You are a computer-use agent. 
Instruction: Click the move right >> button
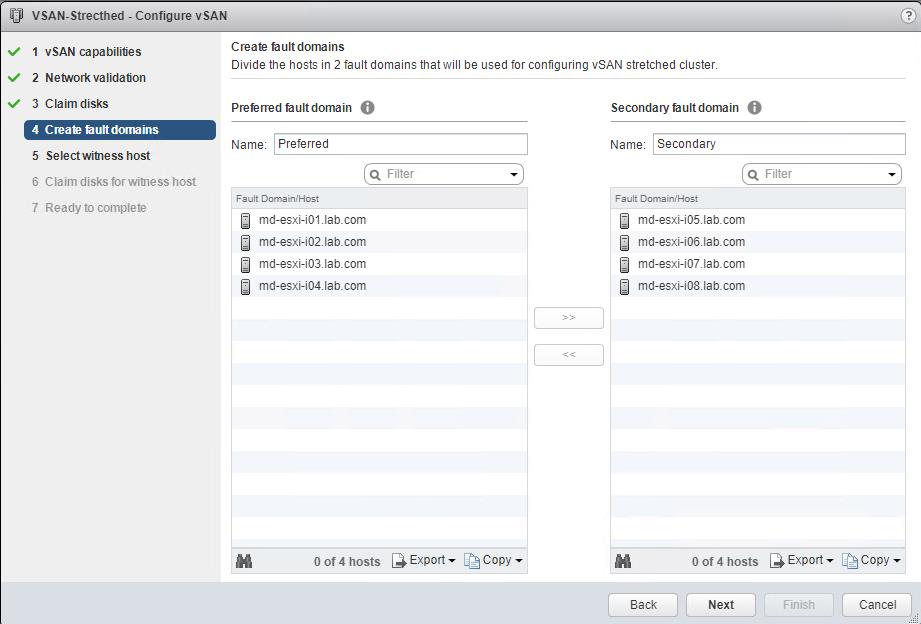coord(569,318)
